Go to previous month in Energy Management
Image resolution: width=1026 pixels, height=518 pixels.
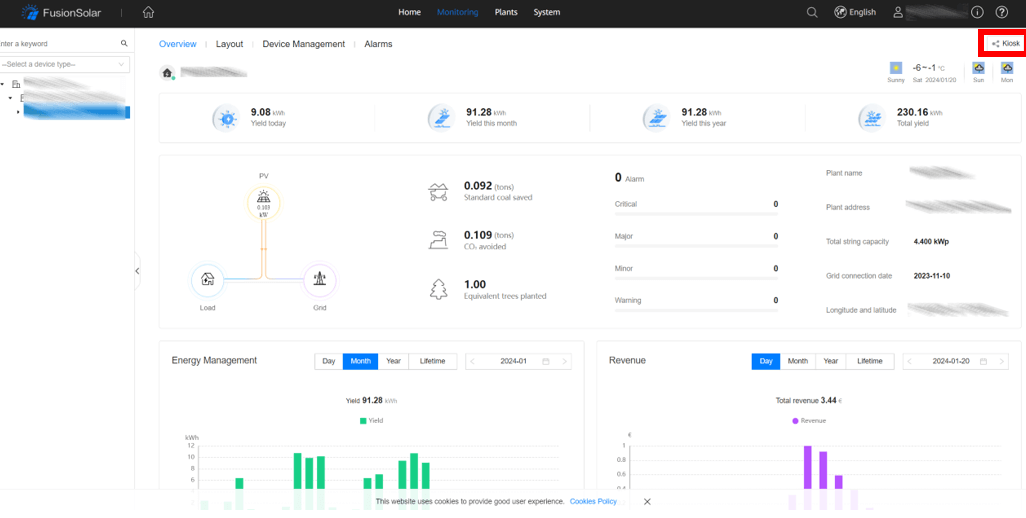[472, 361]
